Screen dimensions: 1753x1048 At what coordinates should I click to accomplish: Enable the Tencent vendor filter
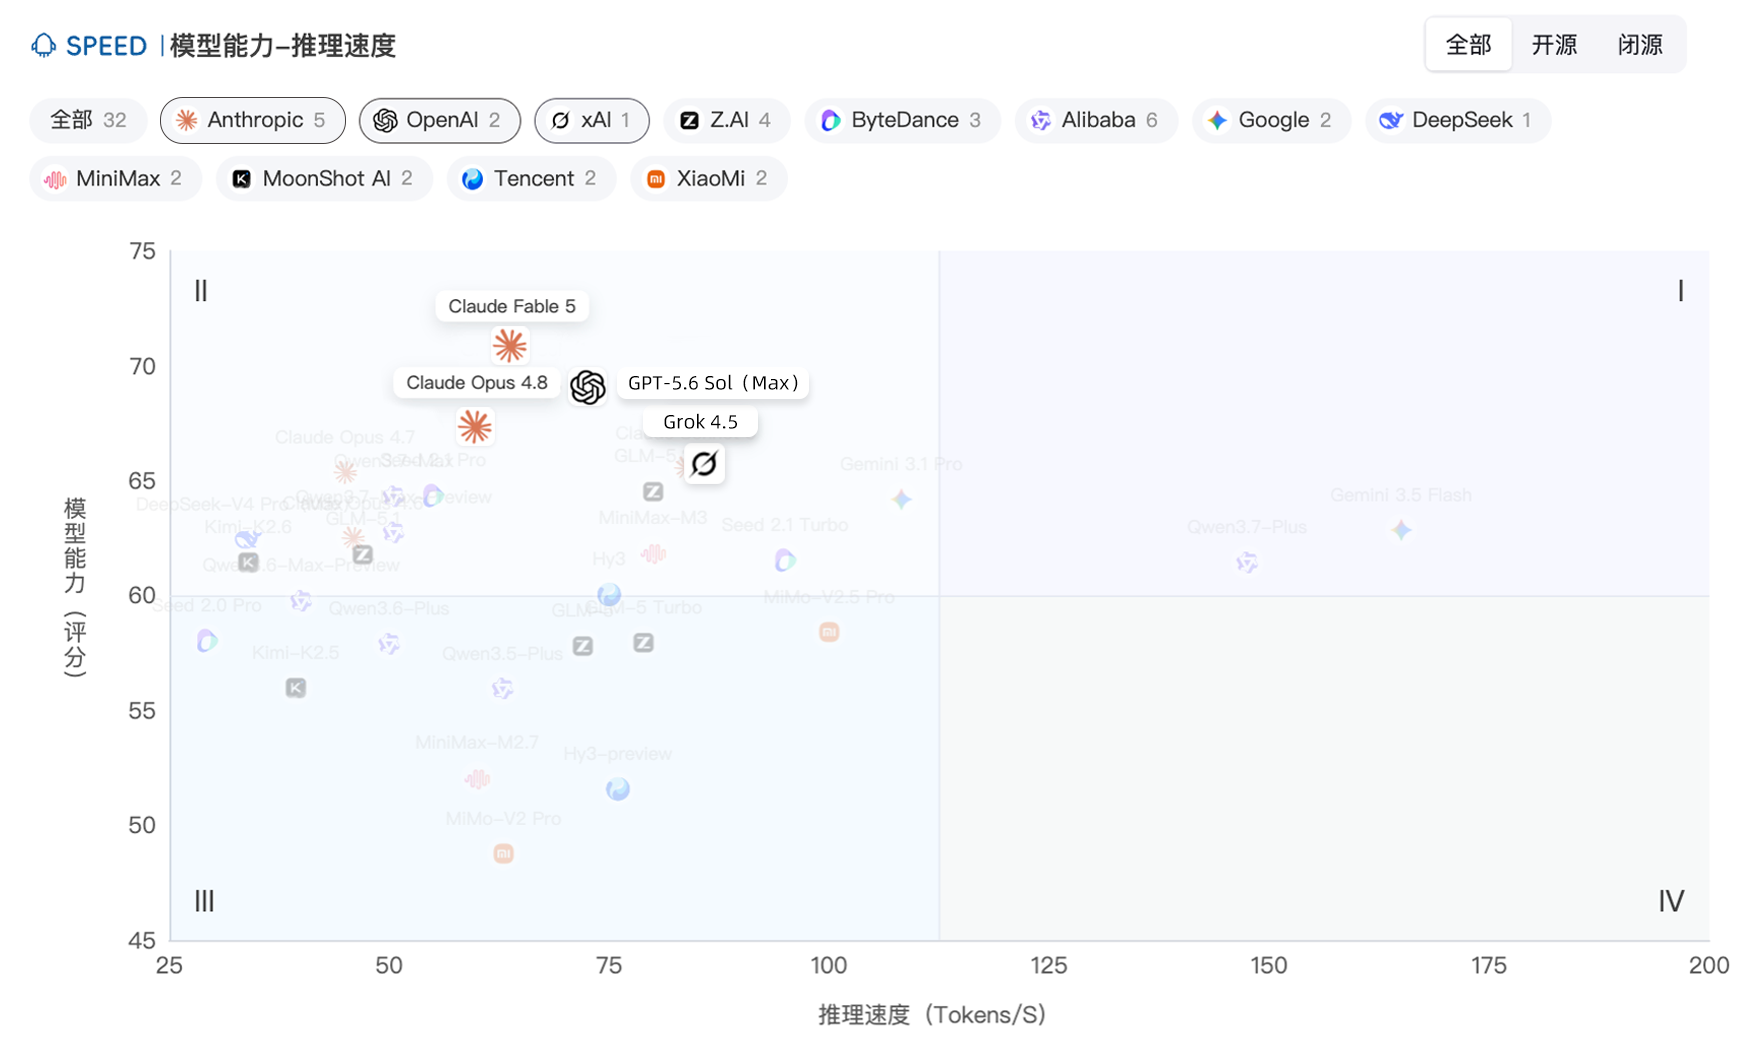coord(531,178)
